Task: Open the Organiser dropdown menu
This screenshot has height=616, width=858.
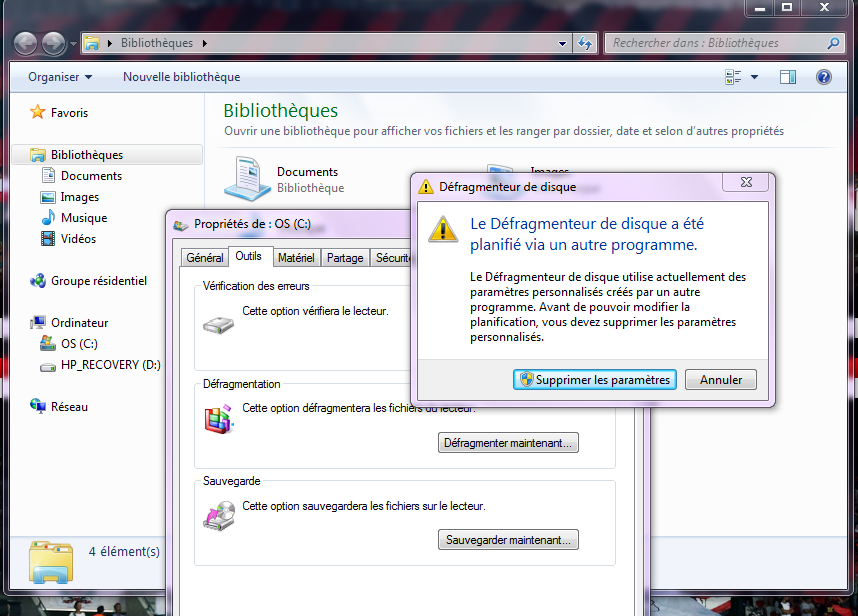Action: pos(60,77)
